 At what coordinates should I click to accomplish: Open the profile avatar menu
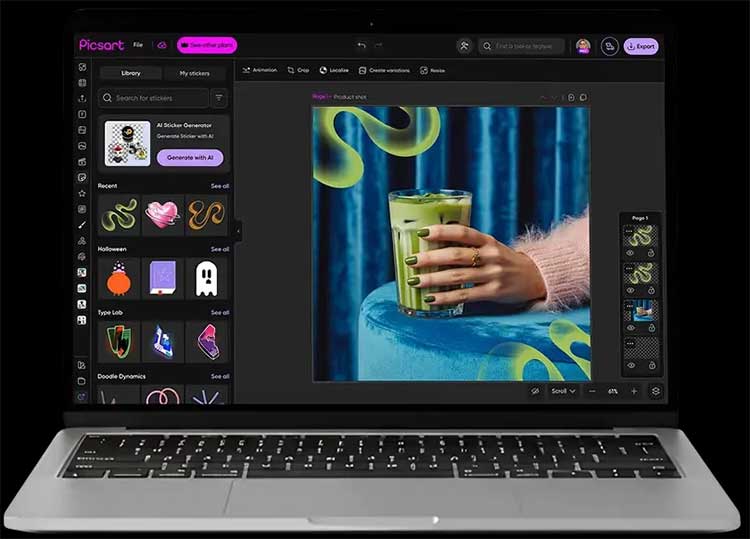click(583, 46)
